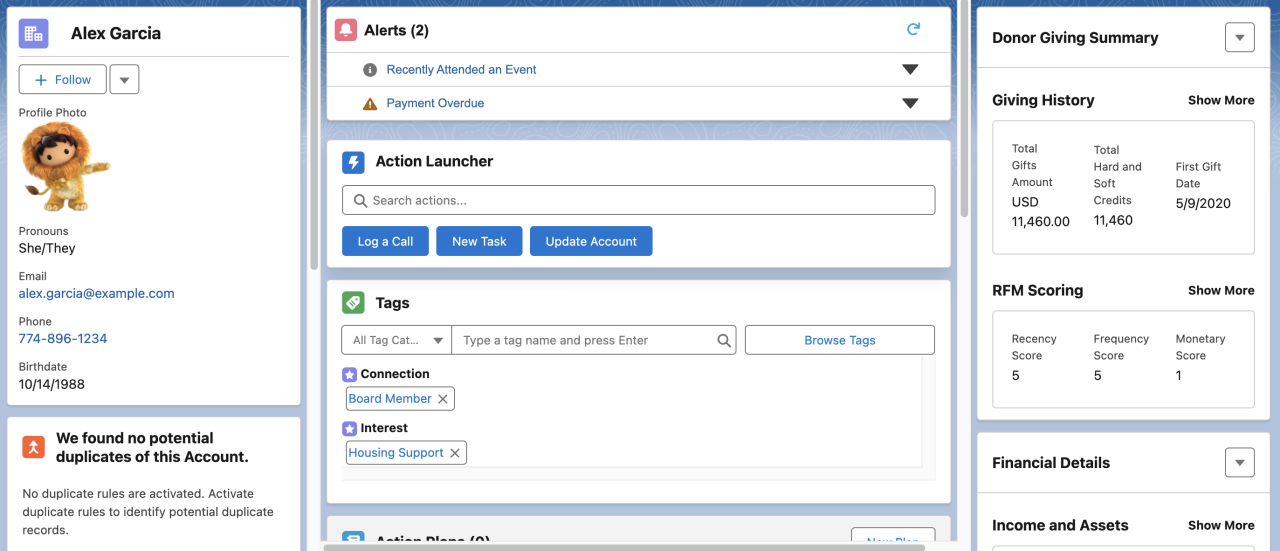Click the Frequency Score label

coord(1121,347)
